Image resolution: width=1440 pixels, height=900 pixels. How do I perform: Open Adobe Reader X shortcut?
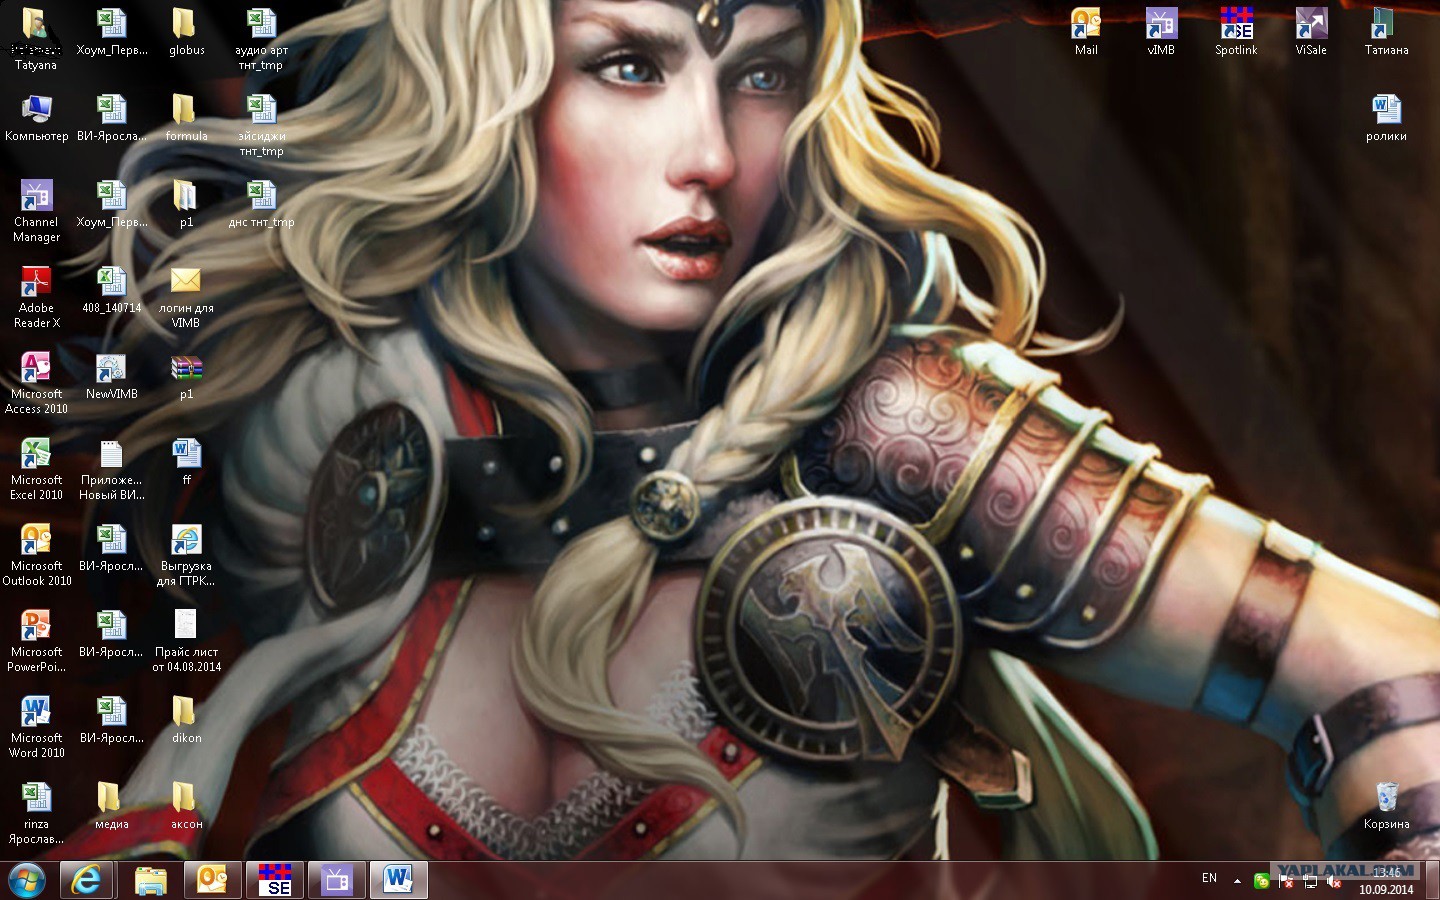coord(36,298)
